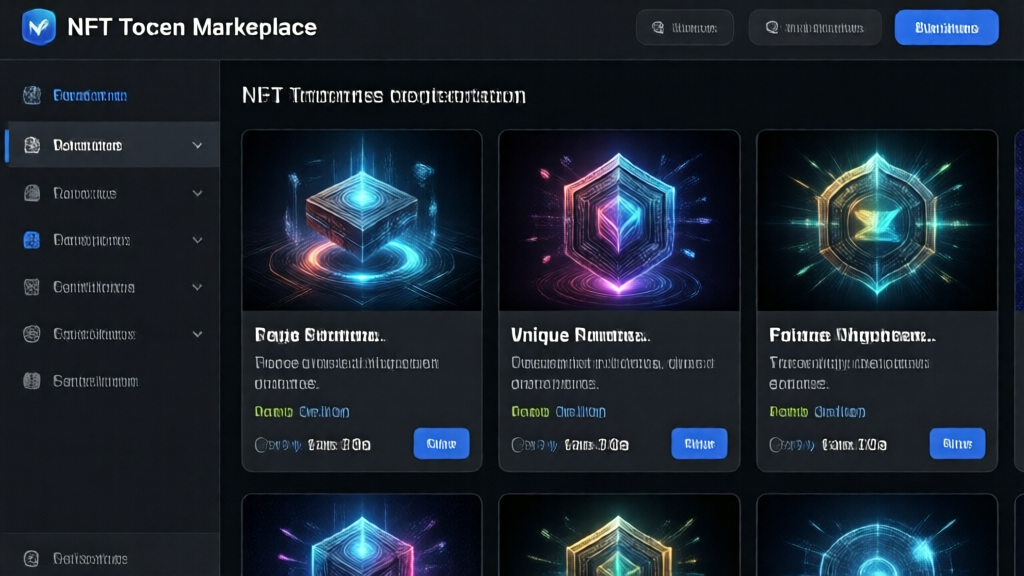Open the sidebar footer menu label at the bottom
Image resolution: width=1024 pixels, height=576 pixels.
pos(90,558)
